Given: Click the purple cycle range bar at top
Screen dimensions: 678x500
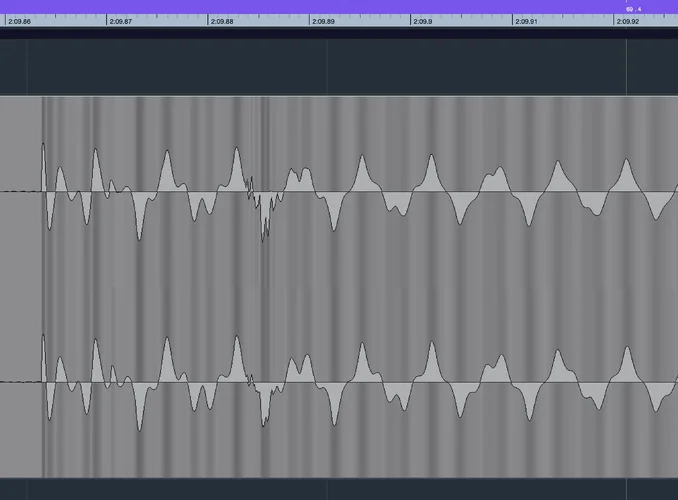Looking at the screenshot, I should point(300,7).
